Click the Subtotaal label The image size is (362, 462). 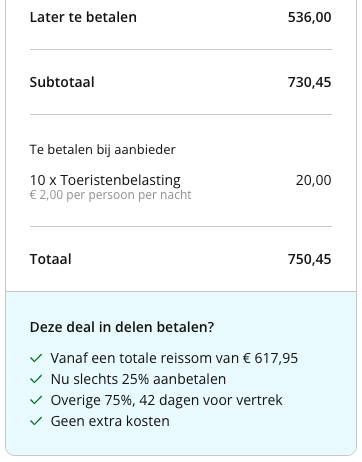(x=62, y=82)
